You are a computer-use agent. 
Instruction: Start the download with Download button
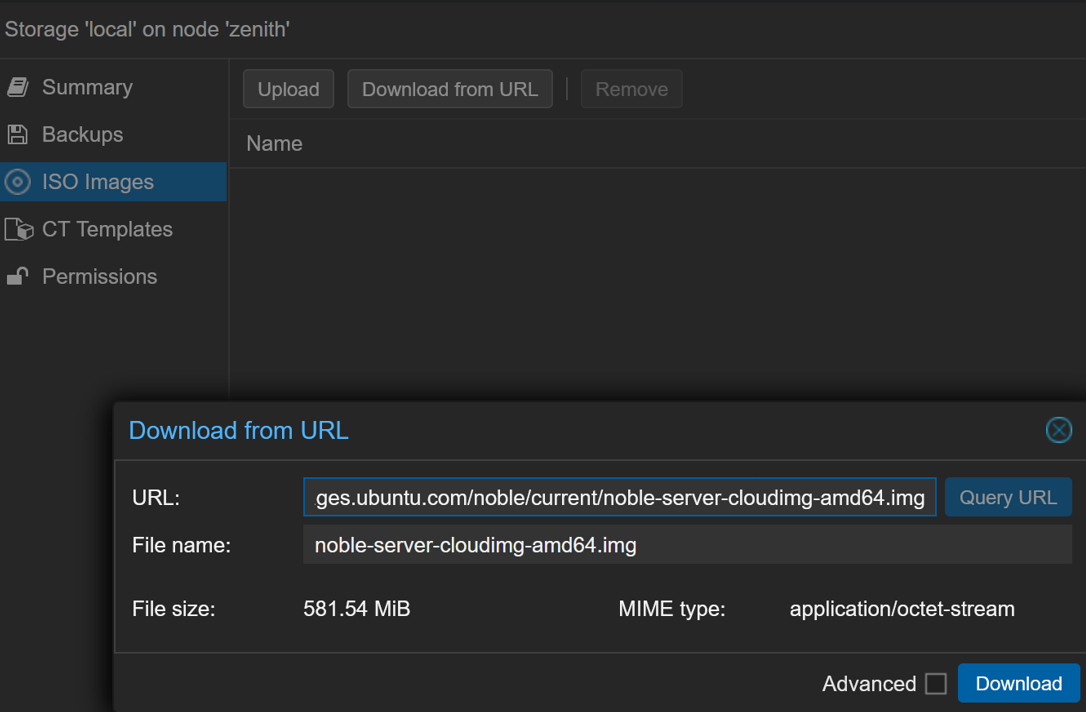[1018, 684]
